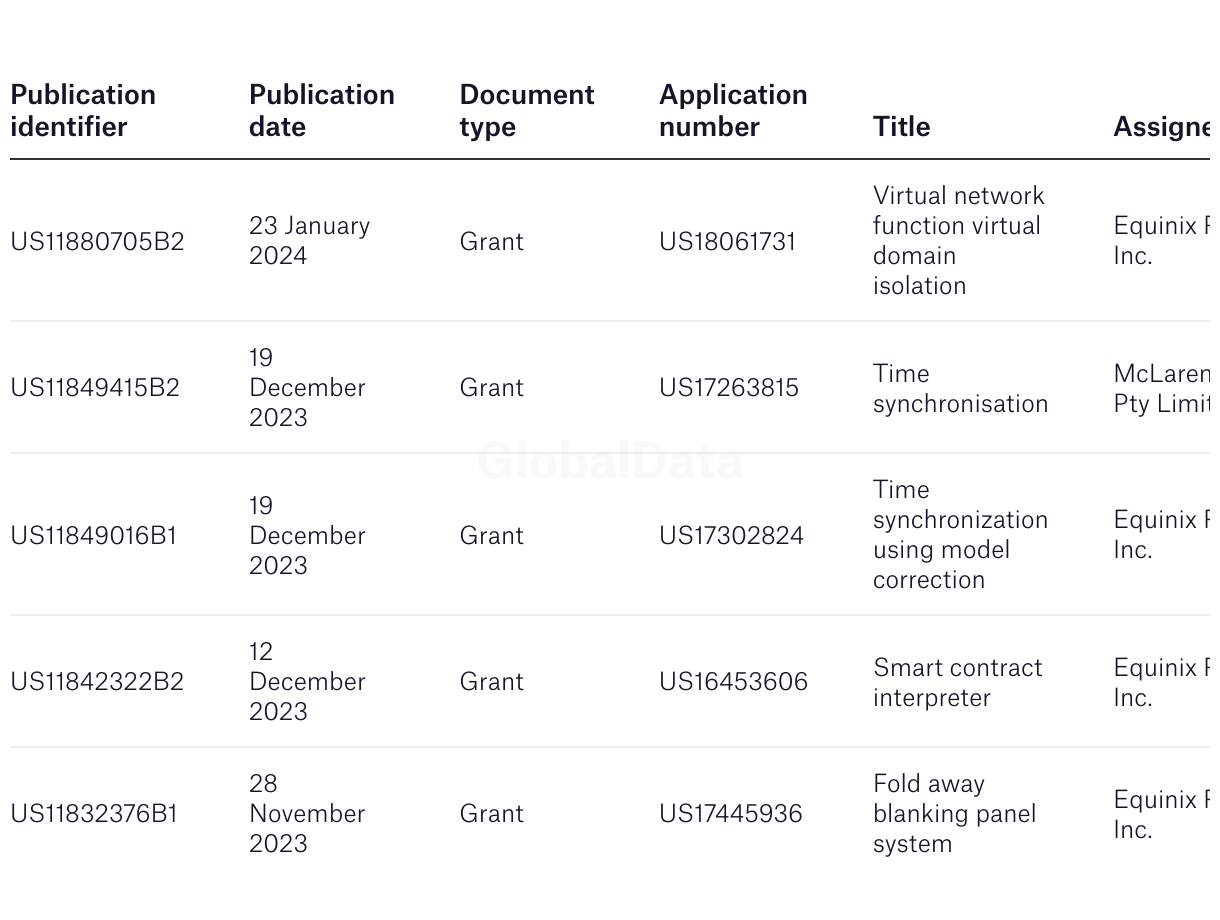Viewport: 1220px width, 920px height.
Task: Click the 23 January 2024 date cell
Action: [310, 240]
